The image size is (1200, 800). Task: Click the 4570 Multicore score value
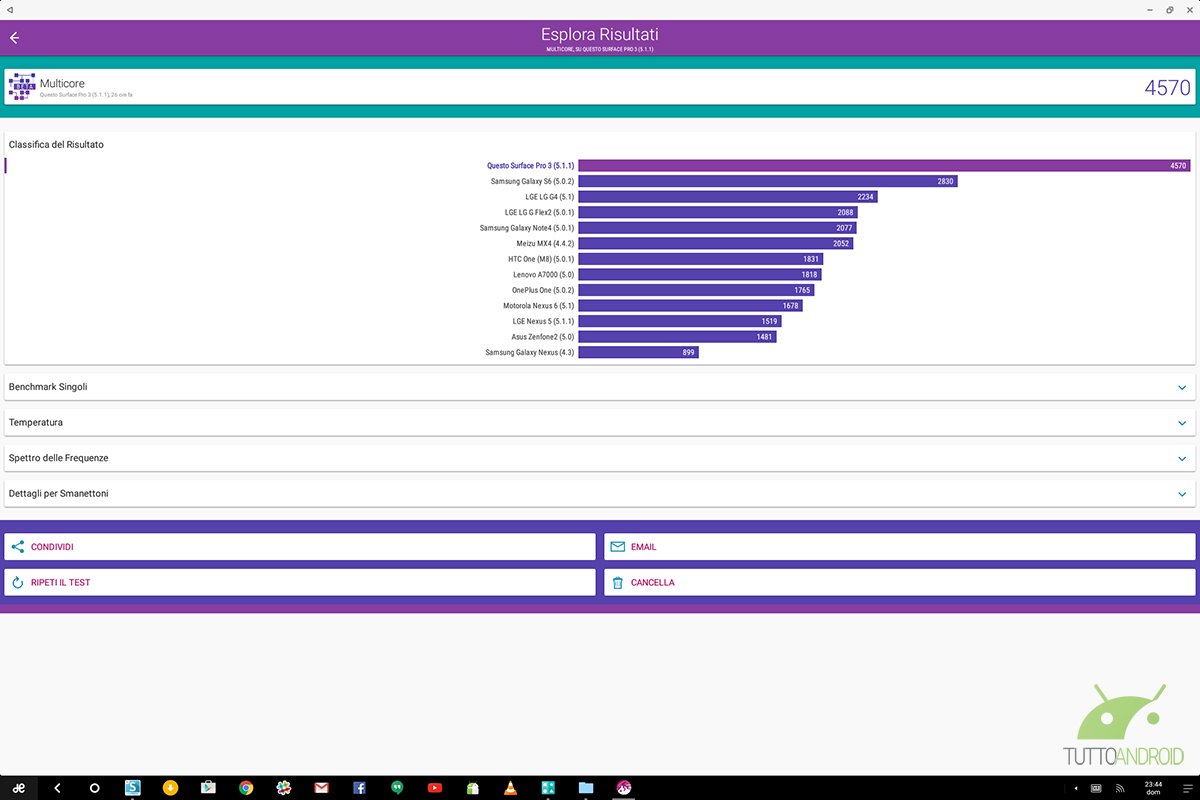1167,87
